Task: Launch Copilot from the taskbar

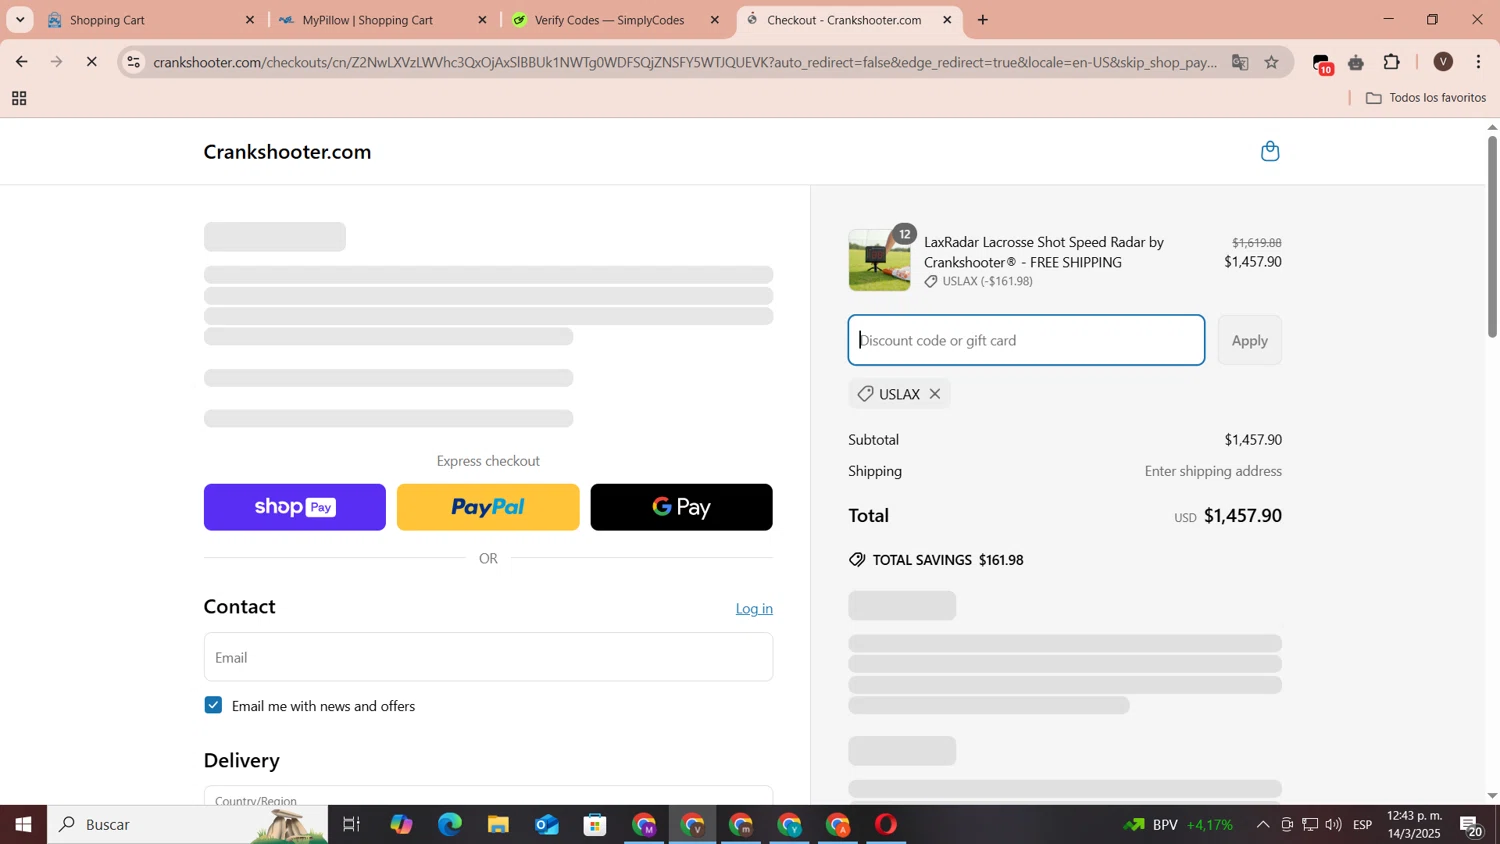Action: click(401, 825)
